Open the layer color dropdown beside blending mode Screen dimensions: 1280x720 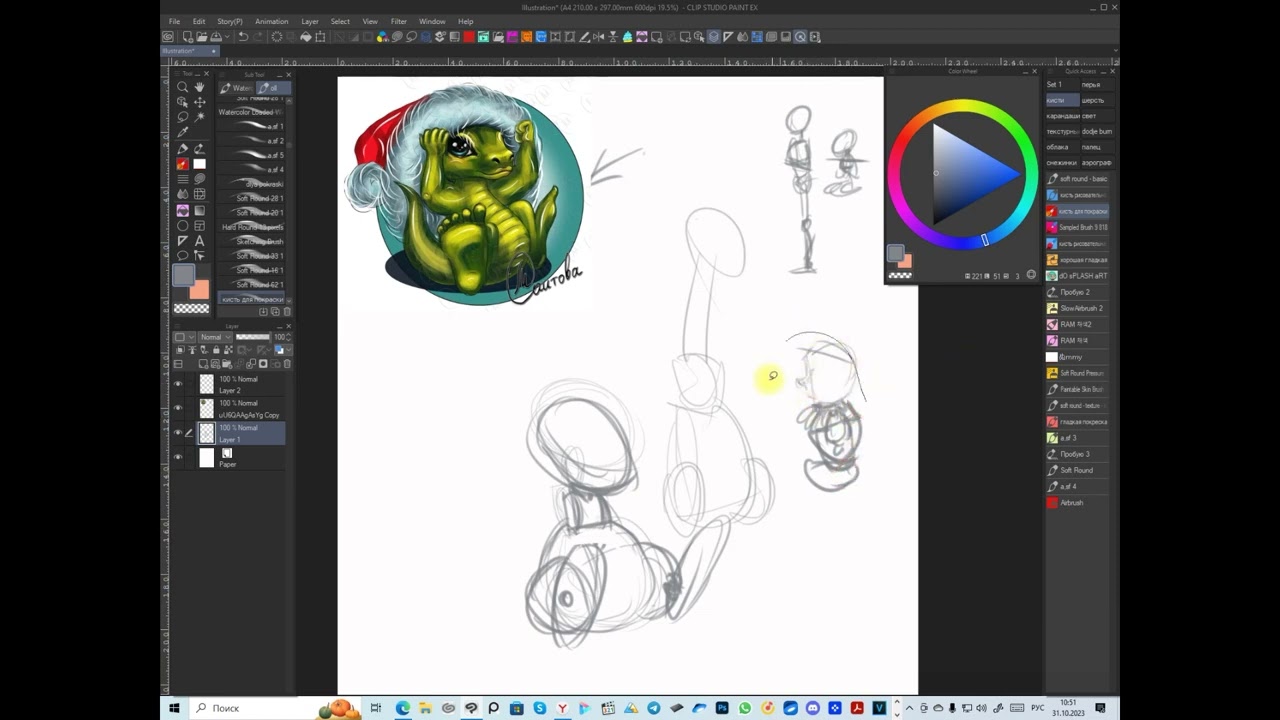click(x=183, y=337)
